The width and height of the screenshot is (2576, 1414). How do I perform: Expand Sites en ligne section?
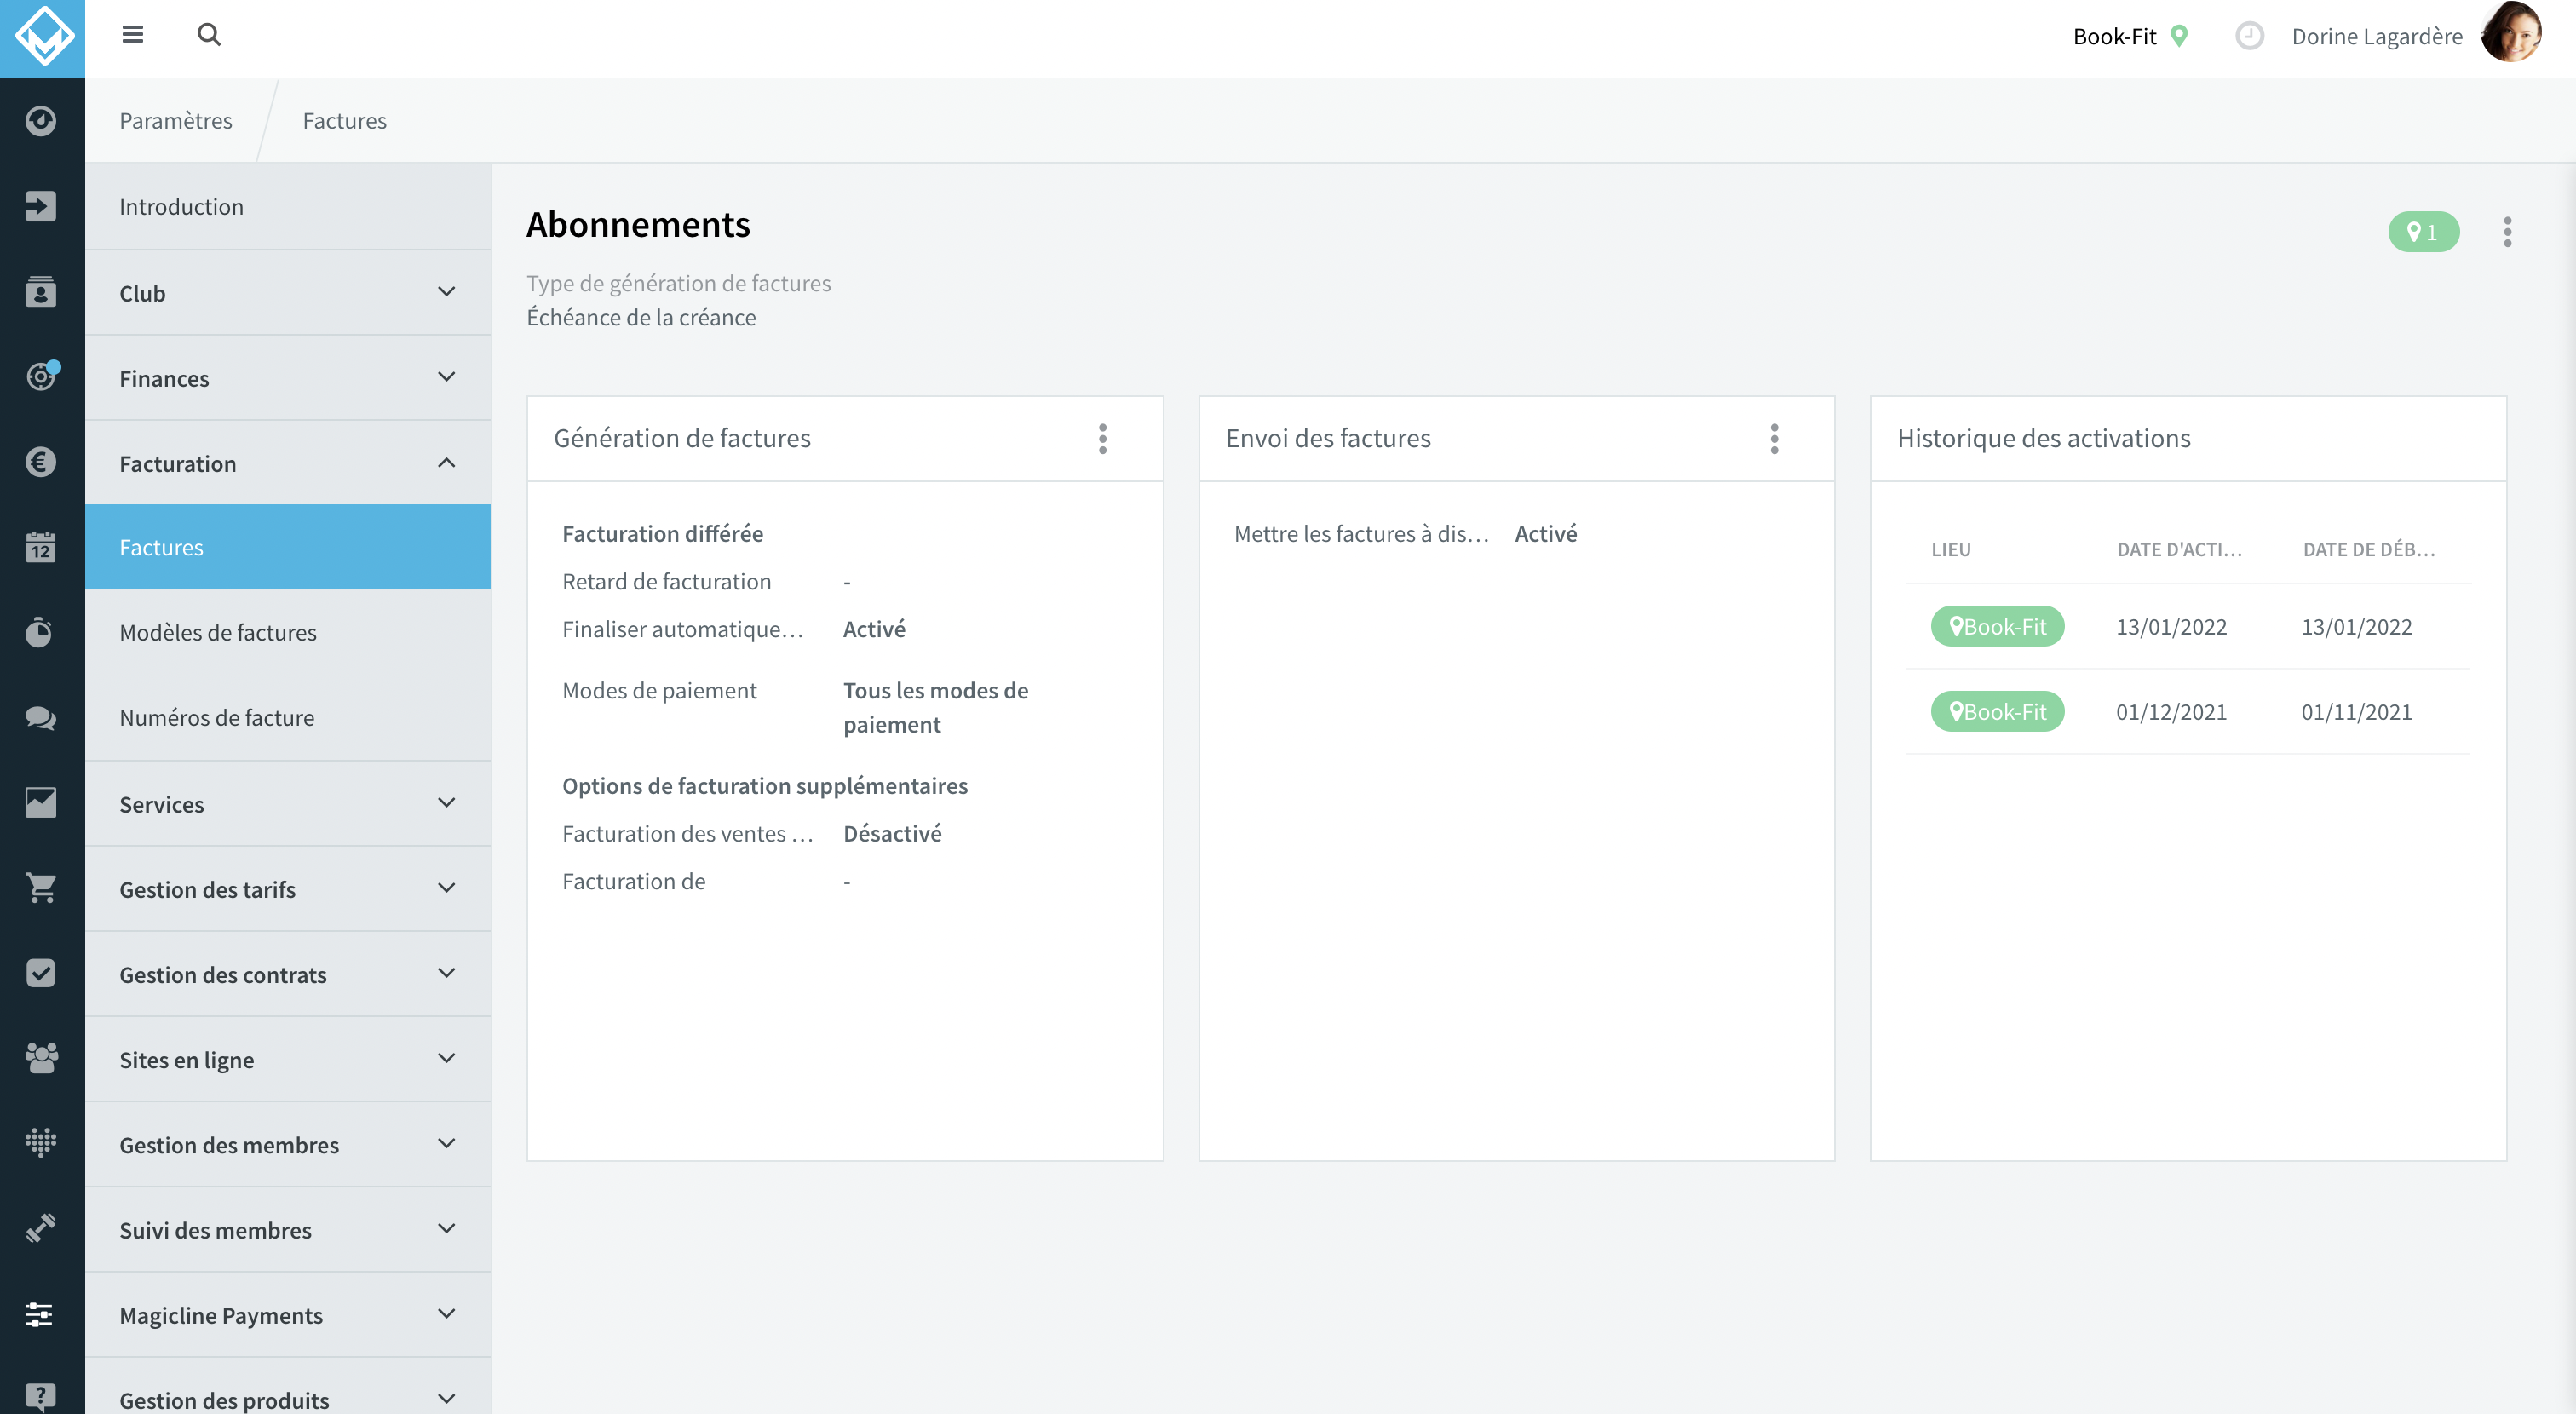click(x=288, y=1059)
